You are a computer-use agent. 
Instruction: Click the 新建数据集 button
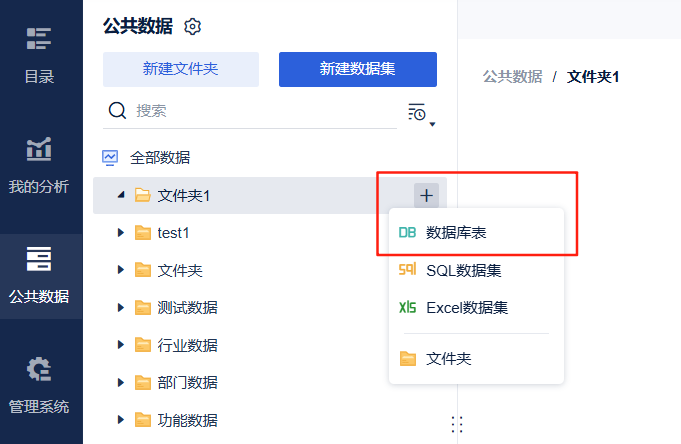(x=357, y=69)
